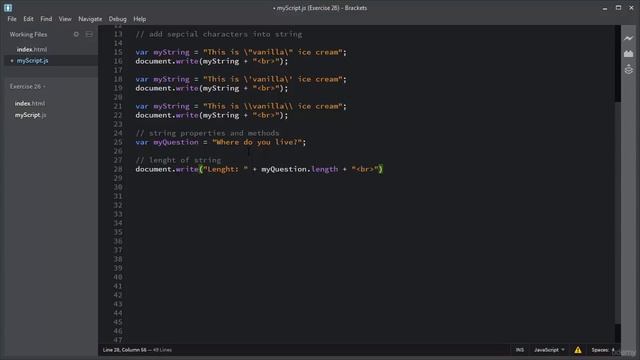Click the Spaces indentation setting
640x360 pixels.
point(603,350)
